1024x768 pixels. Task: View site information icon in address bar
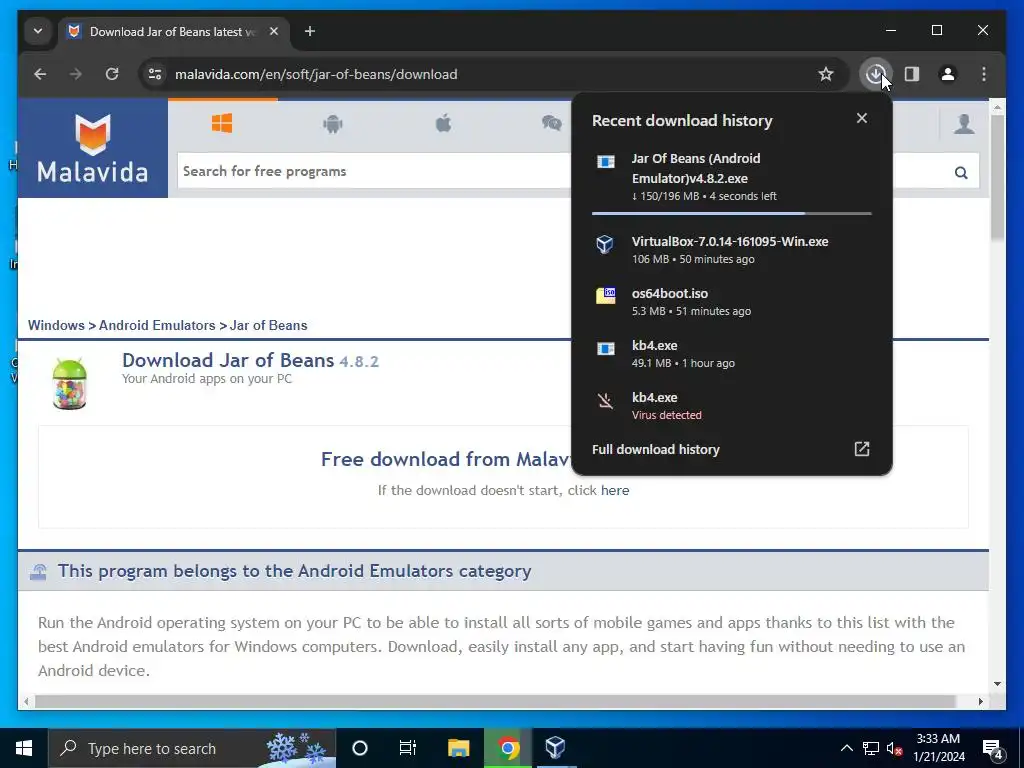(x=155, y=74)
